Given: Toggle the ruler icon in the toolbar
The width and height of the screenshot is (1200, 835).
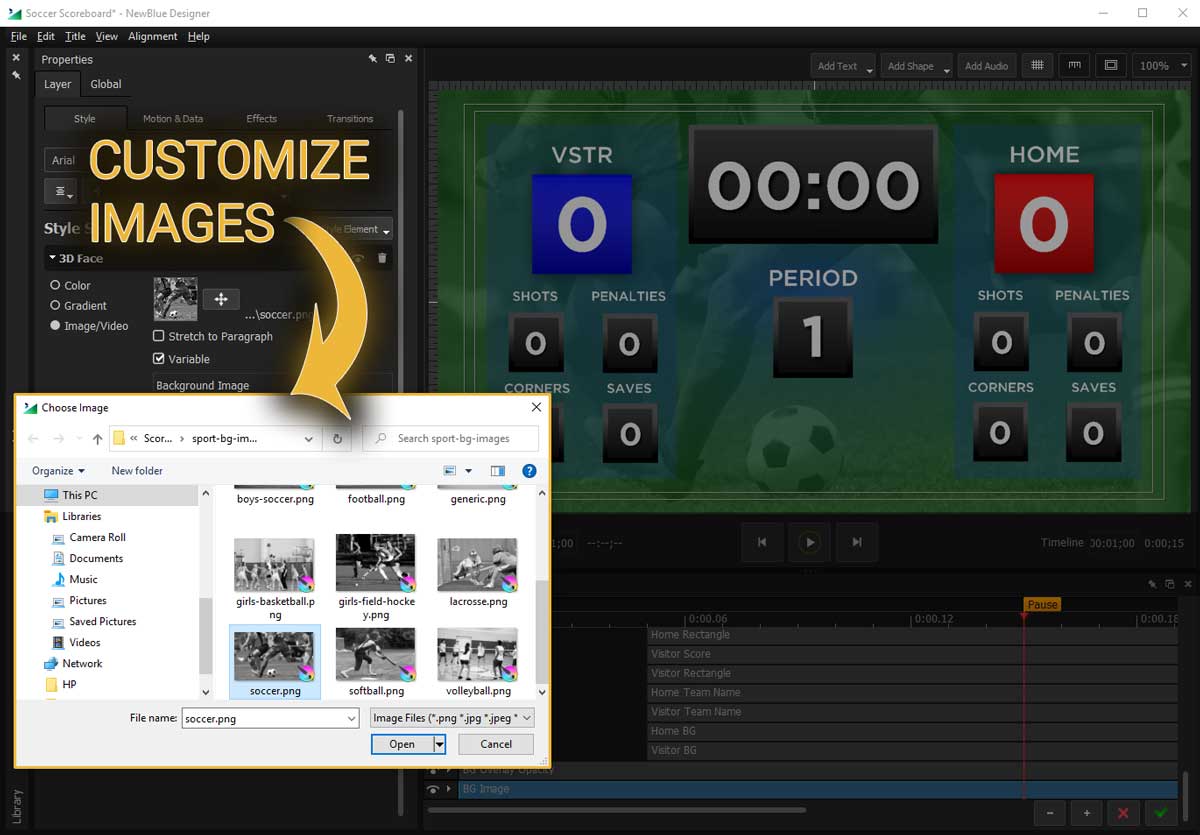Looking at the screenshot, I should point(1074,65).
